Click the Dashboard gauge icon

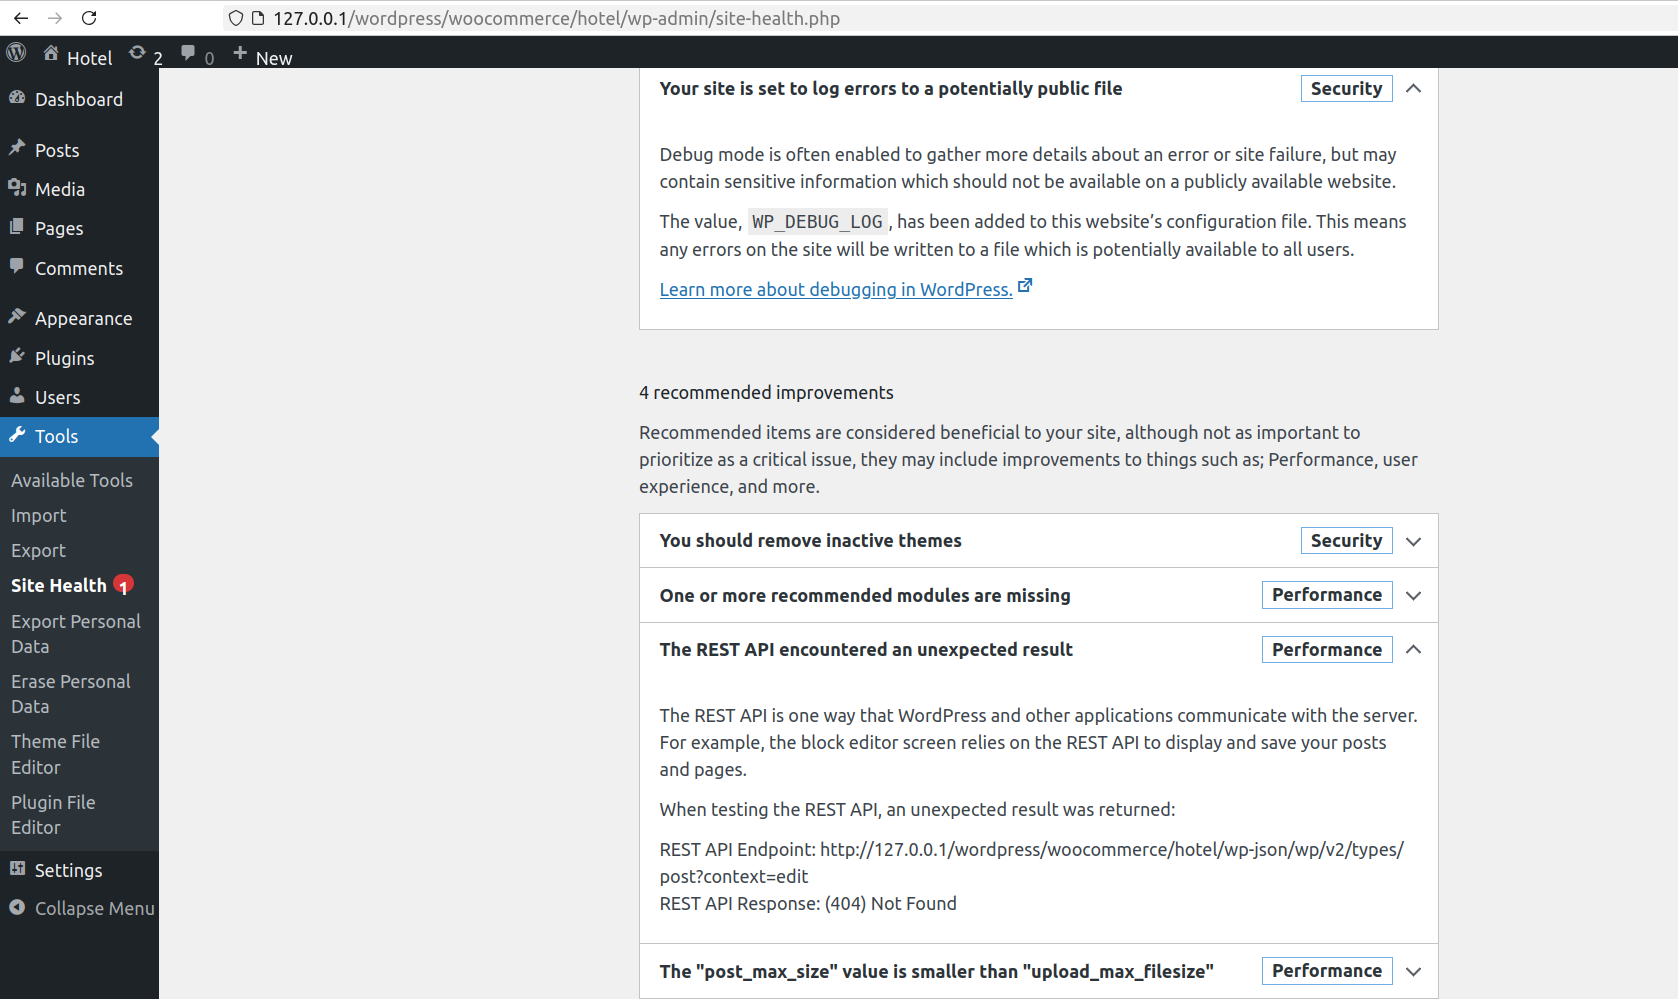tap(17, 98)
